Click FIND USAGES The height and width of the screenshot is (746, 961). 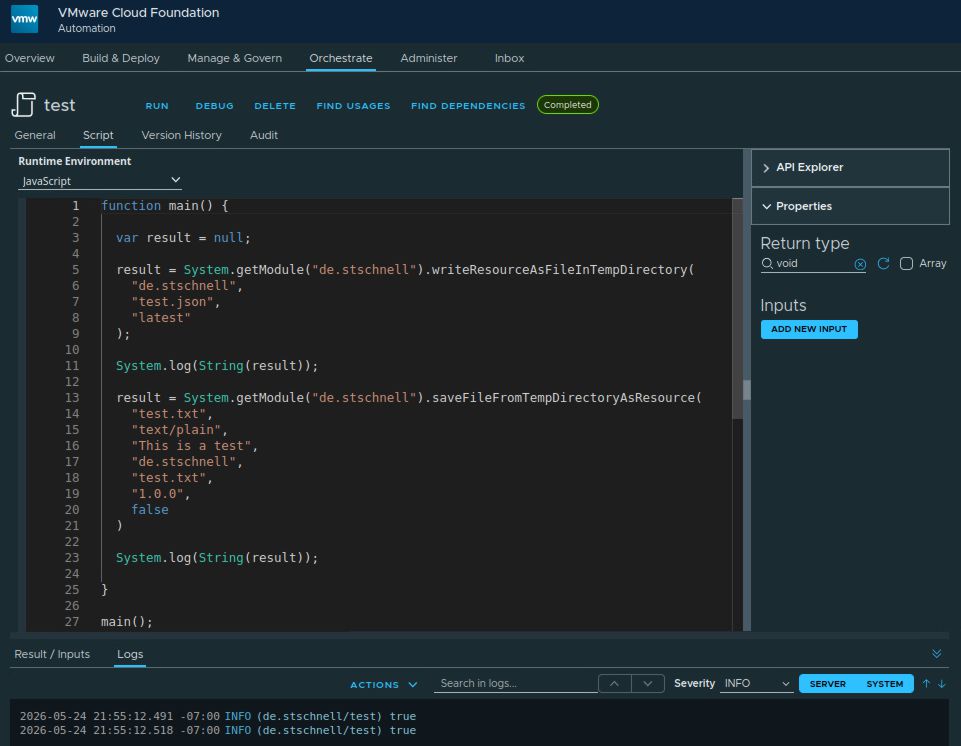[x=353, y=105]
